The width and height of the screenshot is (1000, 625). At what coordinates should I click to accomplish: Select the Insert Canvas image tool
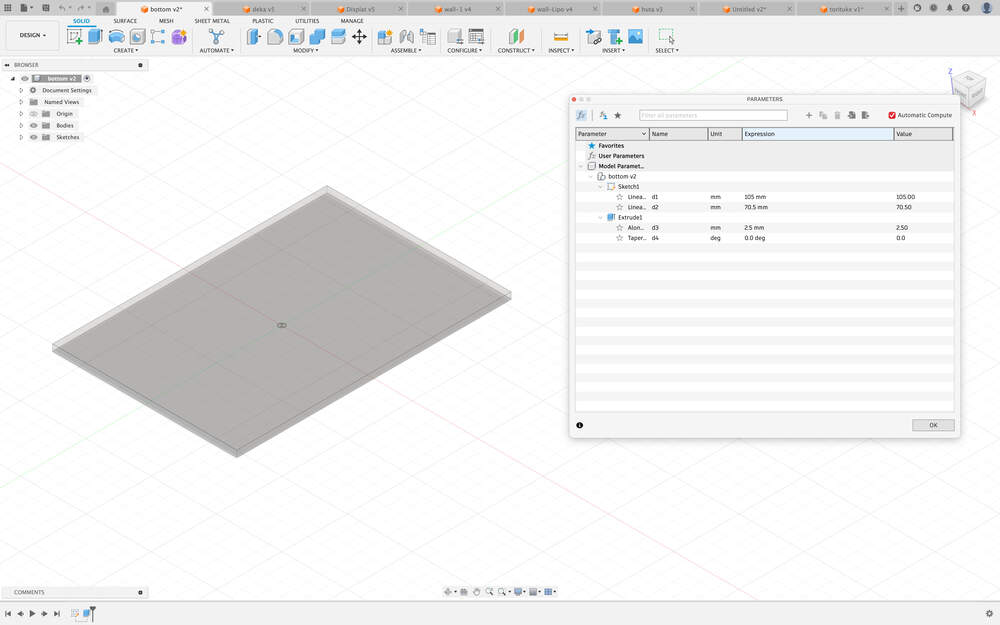point(635,36)
